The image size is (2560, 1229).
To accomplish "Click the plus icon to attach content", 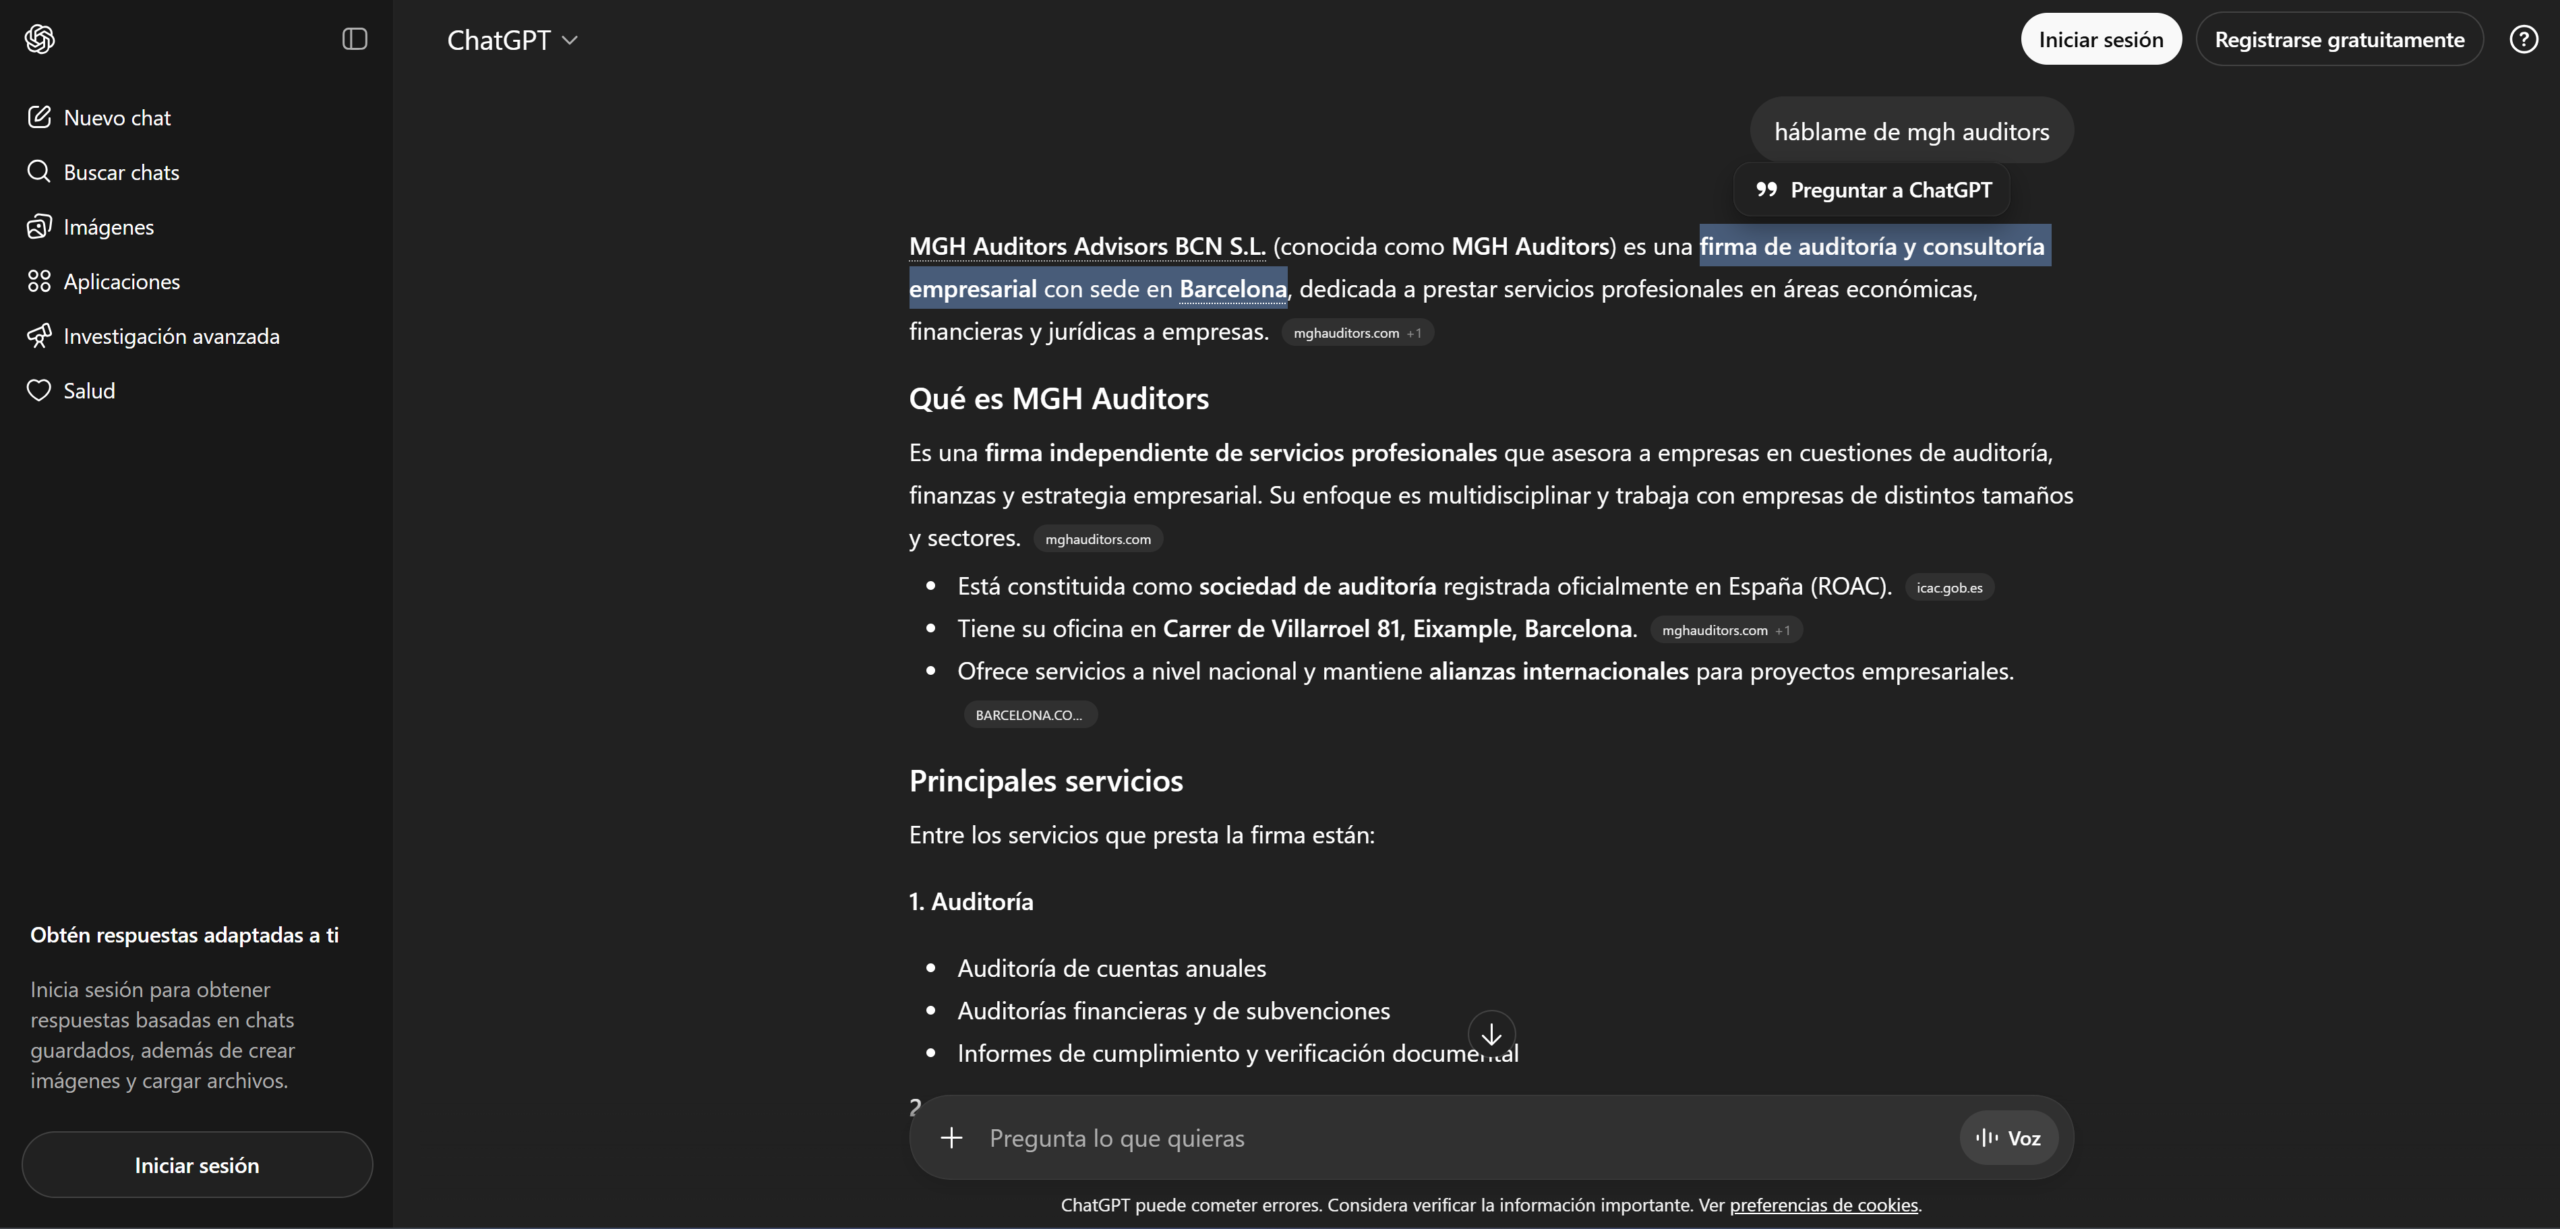I will (951, 1137).
